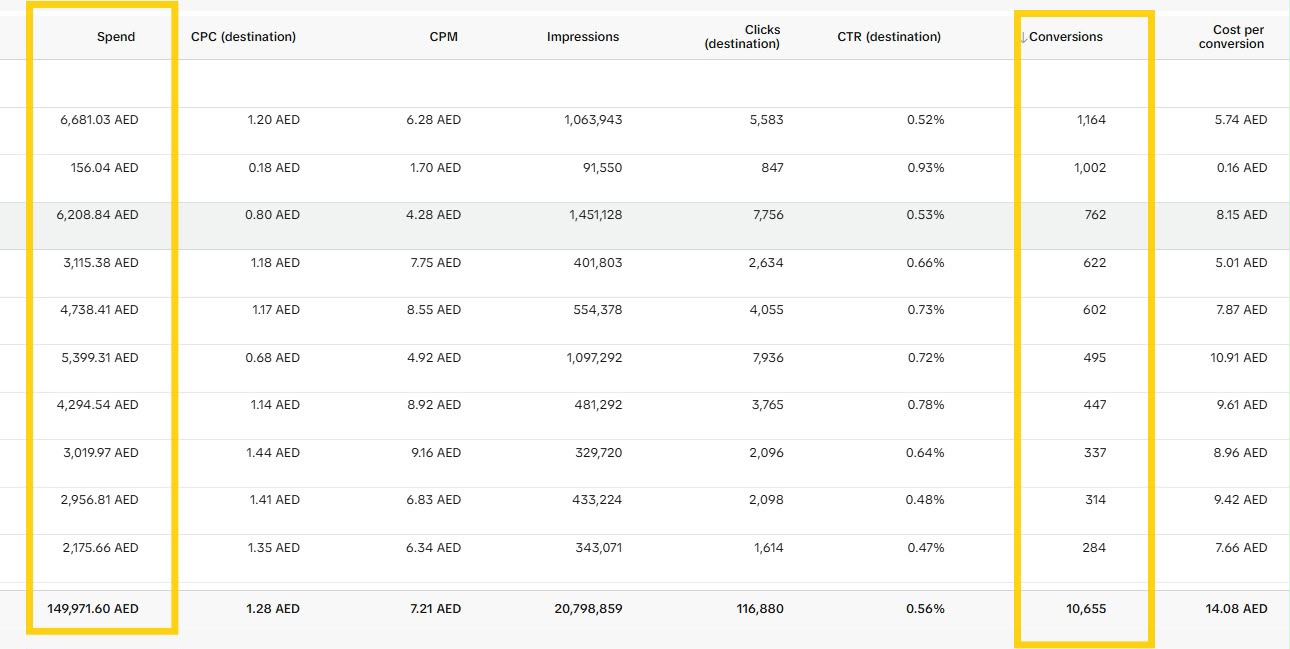Viewport: 1290px width, 649px height.
Task: Click the Clicks (destination) column header
Action: point(742,37)
